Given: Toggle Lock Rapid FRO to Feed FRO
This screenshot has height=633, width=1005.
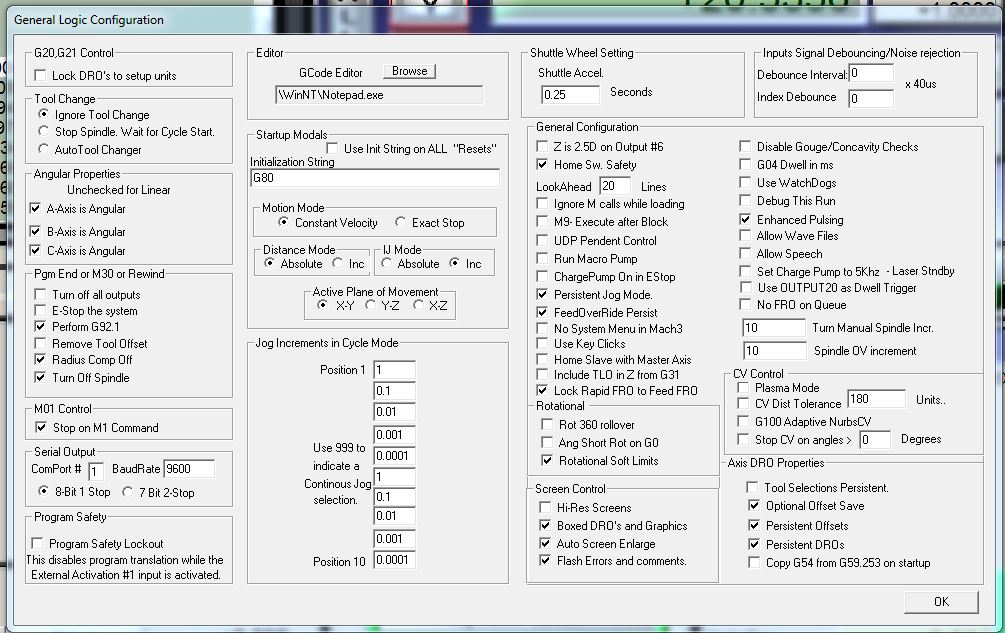Looking at the screenshot, I should (542, 390).
